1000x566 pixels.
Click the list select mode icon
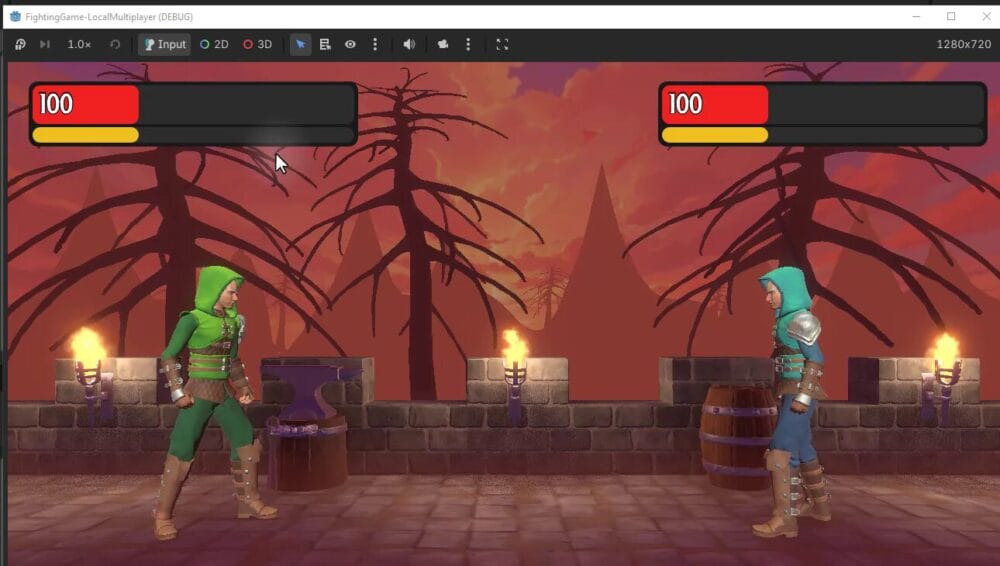(x=325, y=44)
